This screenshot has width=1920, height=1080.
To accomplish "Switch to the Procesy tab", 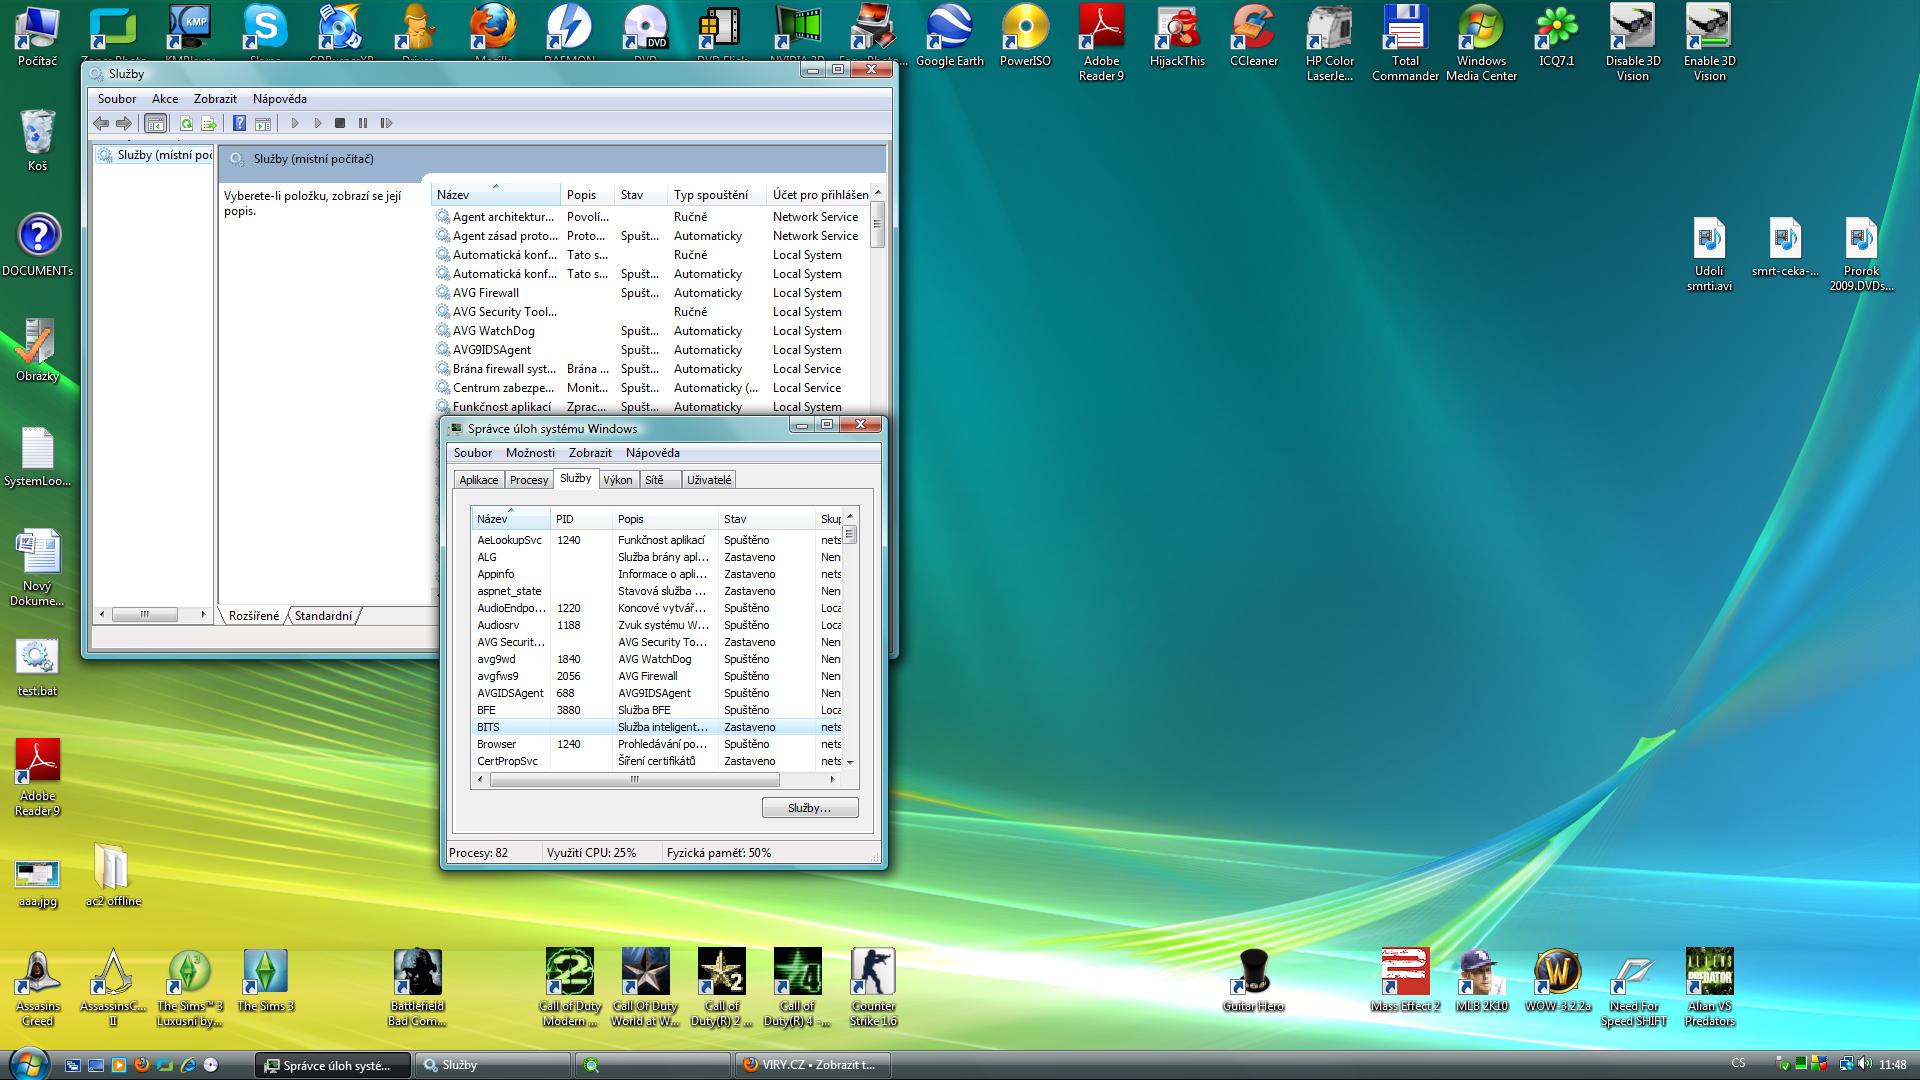I will [x=528, y=480].
